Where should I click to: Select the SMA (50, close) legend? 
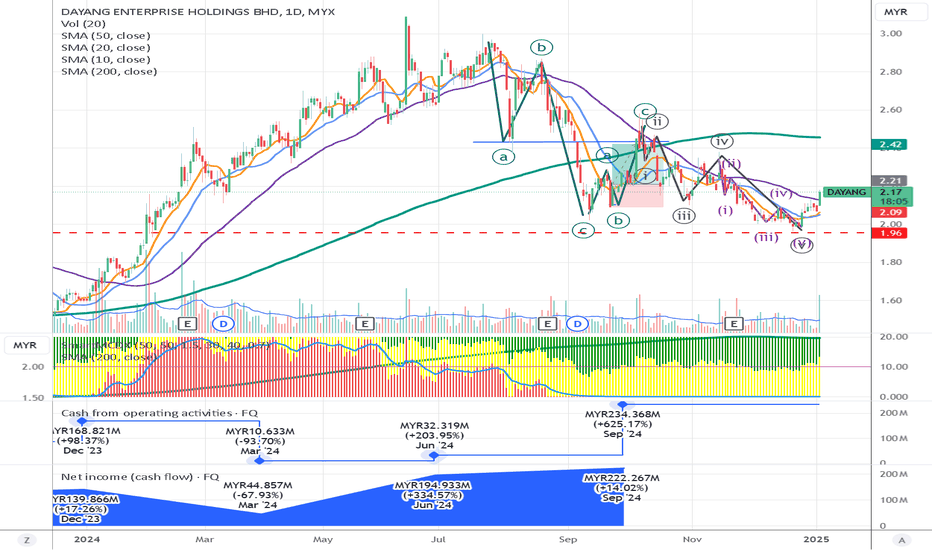coord(106,36)
